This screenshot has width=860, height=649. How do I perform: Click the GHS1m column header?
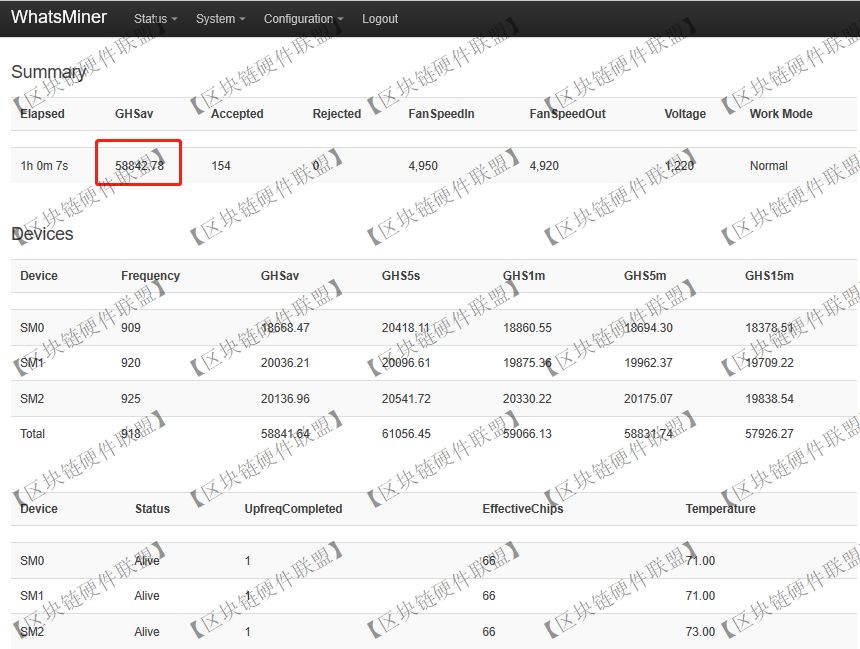click(524, 275)
